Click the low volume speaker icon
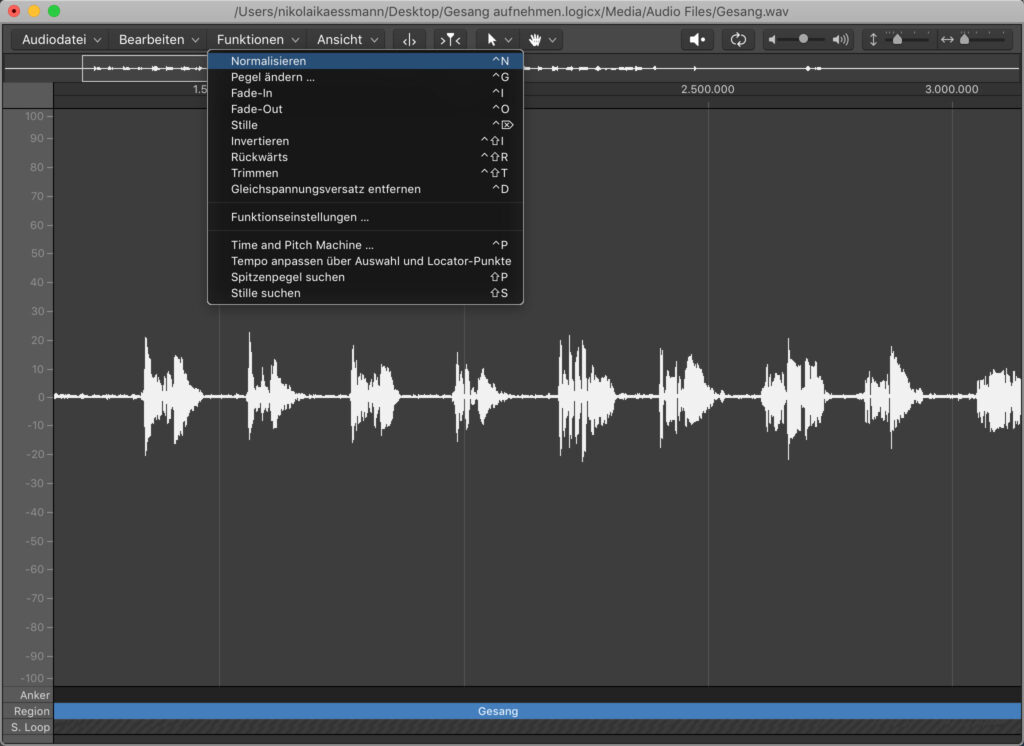The height and width of the screenshot is (746, 1024). tap(772, 40)
